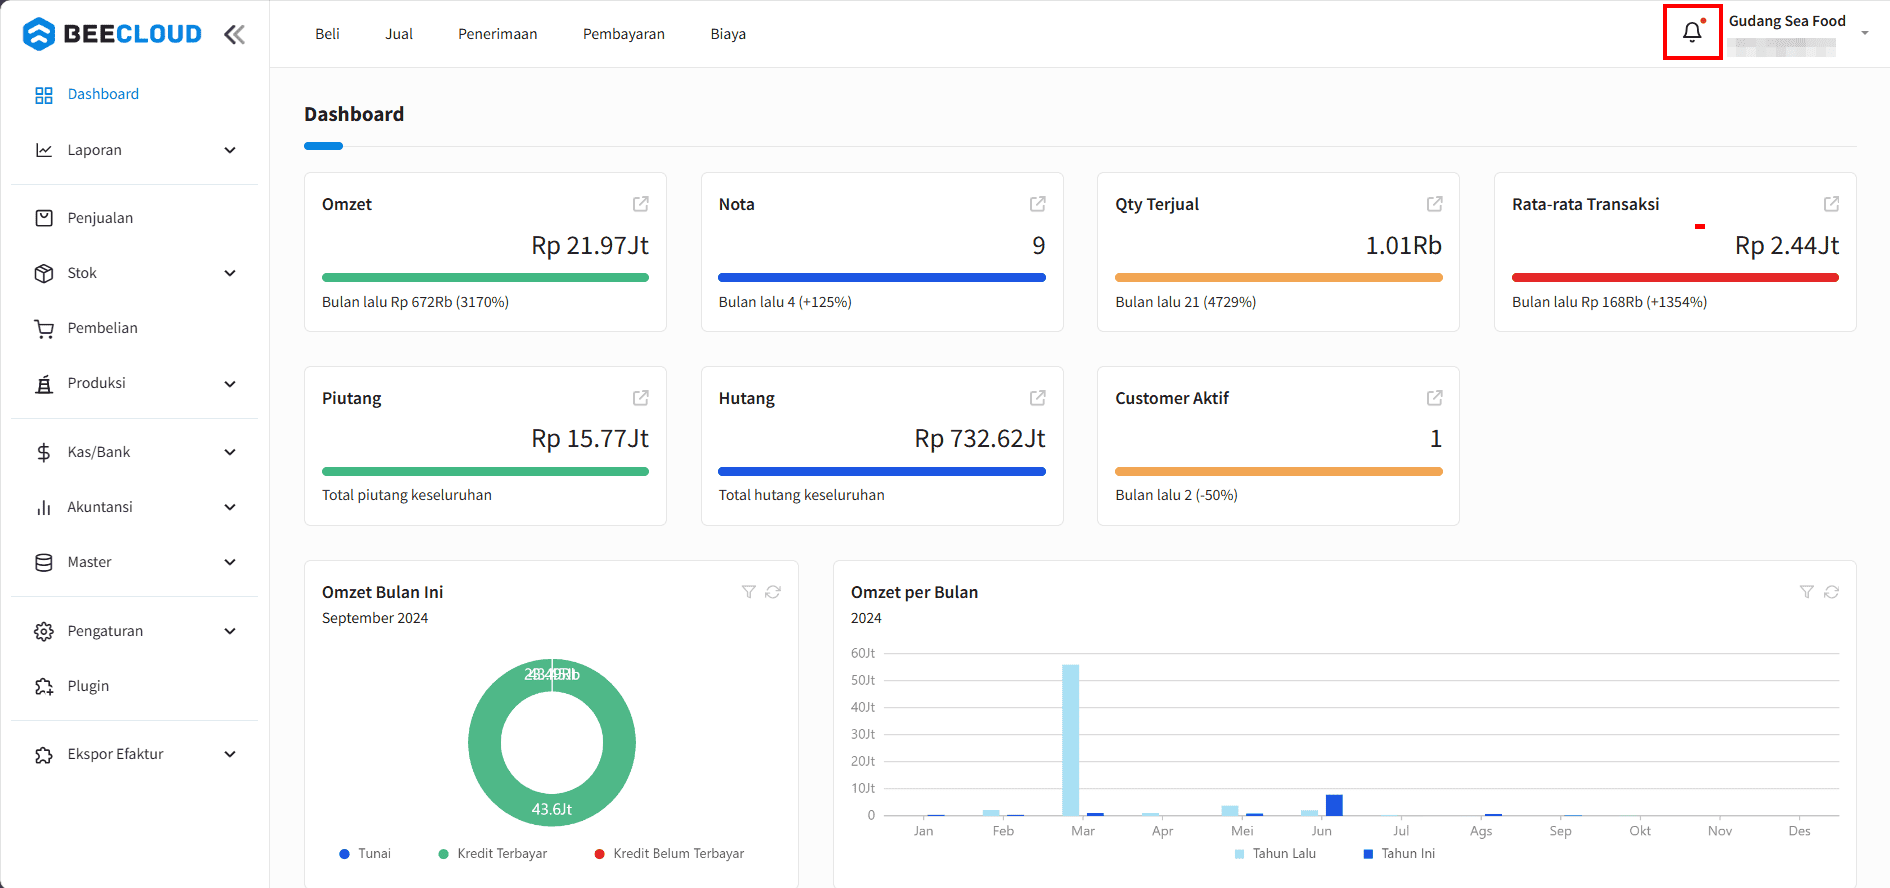Expand the Ekspor Efaktur menu chevron
1890x888 pixels.
pyautogui.click(x=230, y=754)
